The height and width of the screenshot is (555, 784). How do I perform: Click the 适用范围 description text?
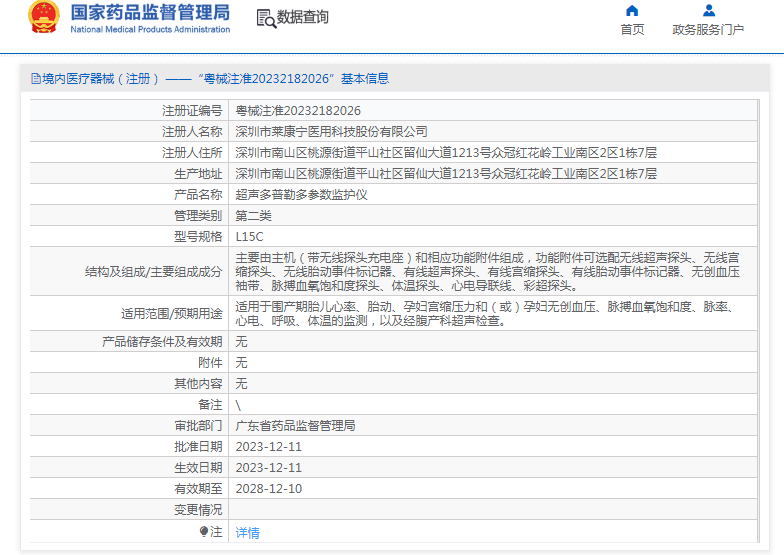point(485,314)
